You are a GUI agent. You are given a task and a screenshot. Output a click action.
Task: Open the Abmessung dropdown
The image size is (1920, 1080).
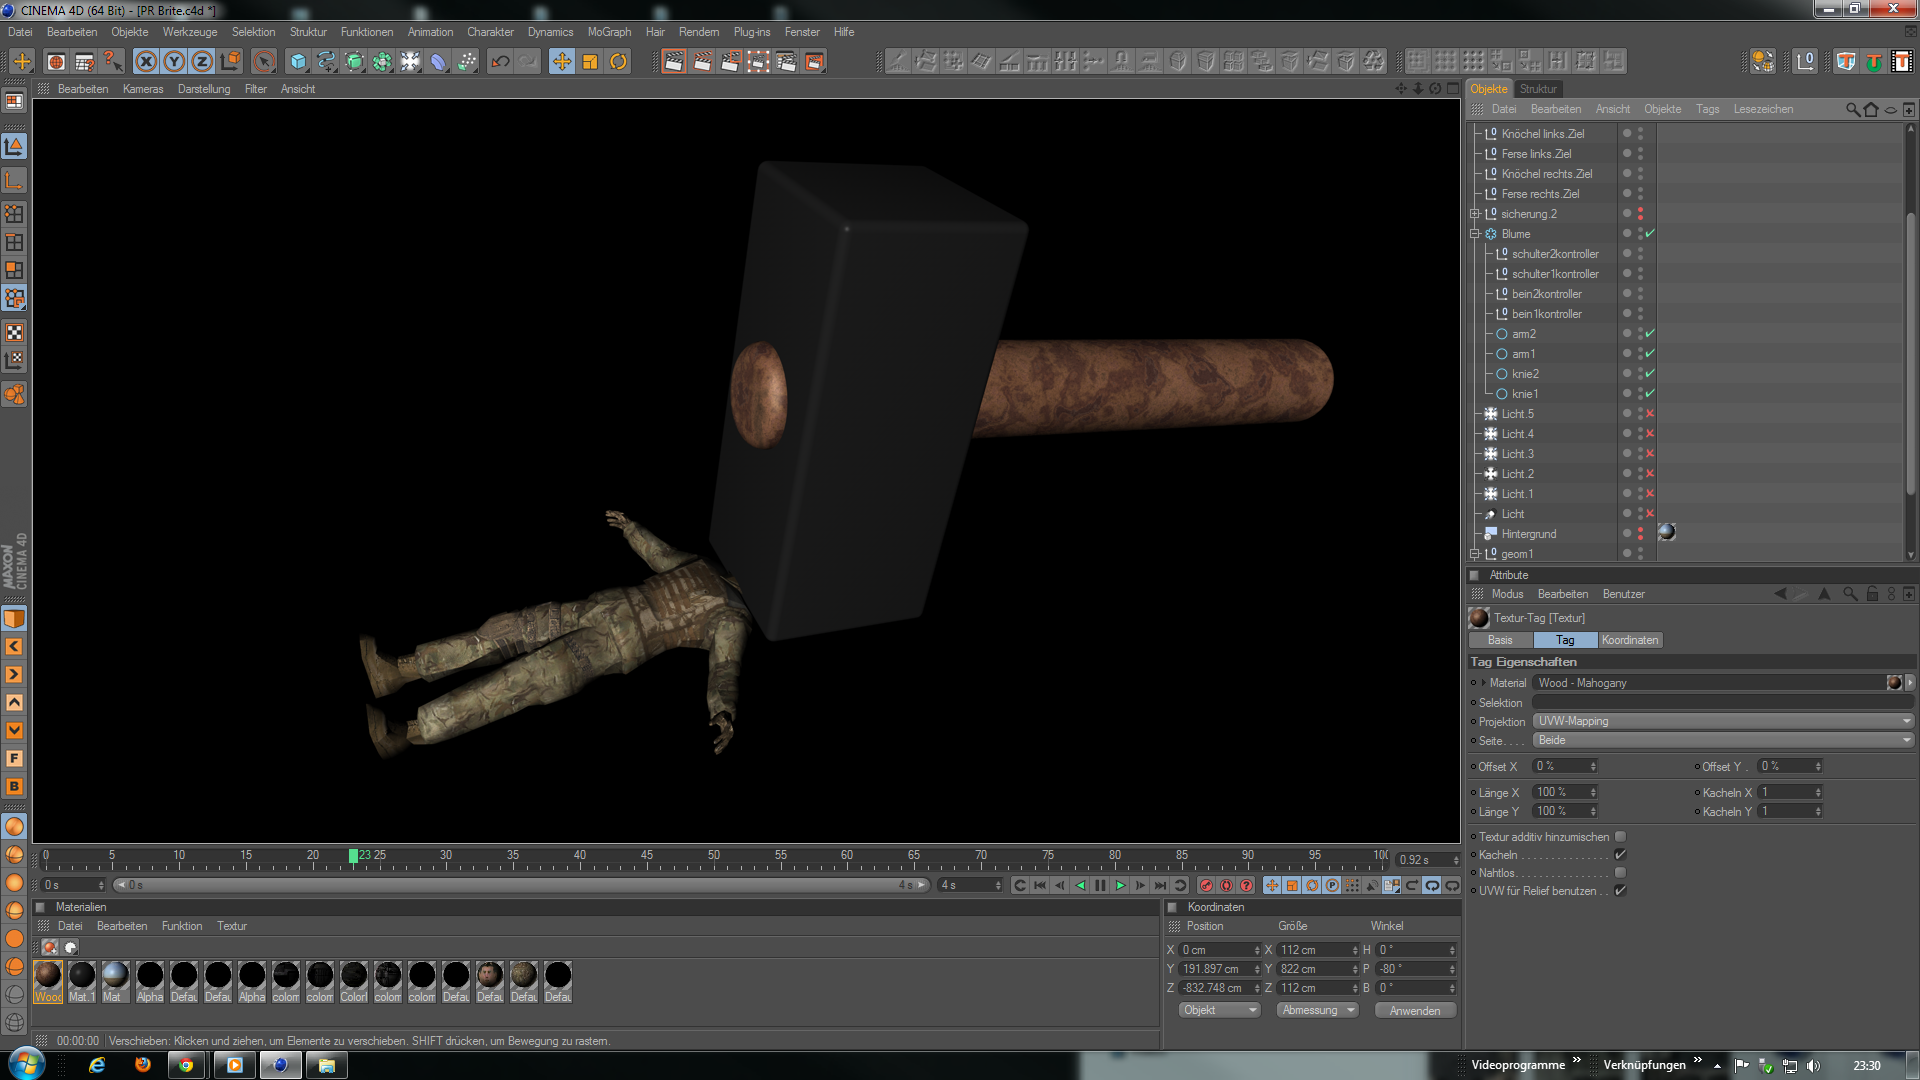click(x=1317, y=1010)
